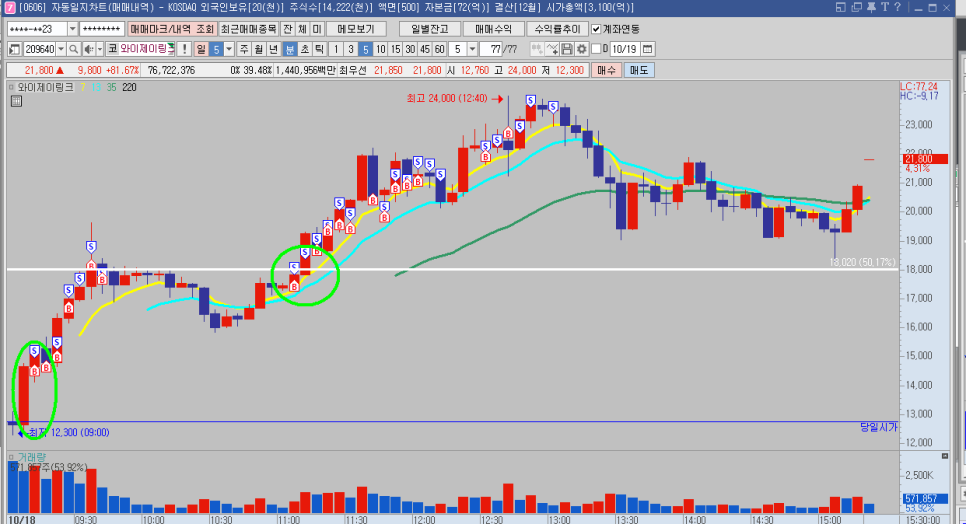Viewport: 966px width, 524px height.
Task: Toggle the 계좌연동 checkbox
Action: click(x=596, y=29)
